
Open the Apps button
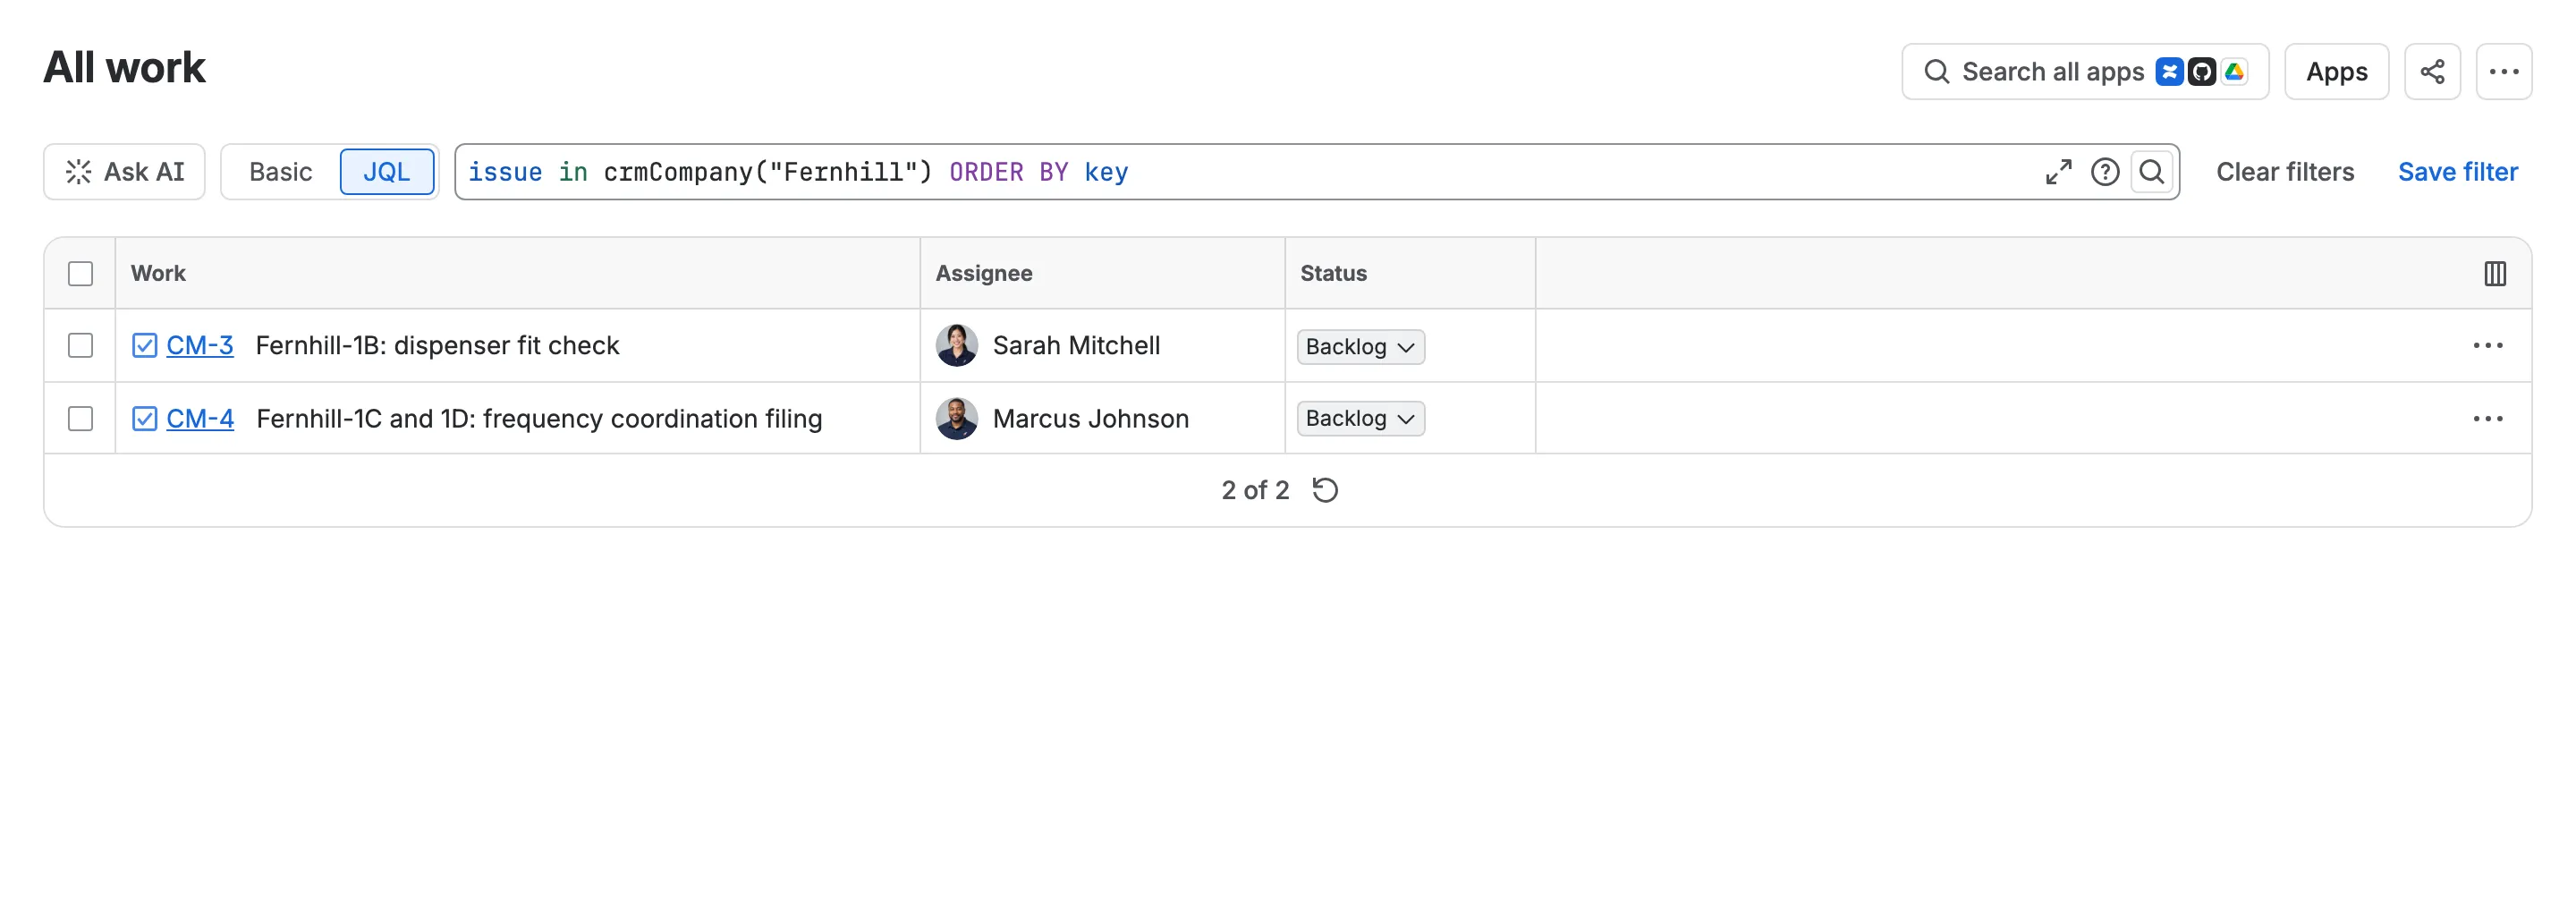coord(2336,72)
